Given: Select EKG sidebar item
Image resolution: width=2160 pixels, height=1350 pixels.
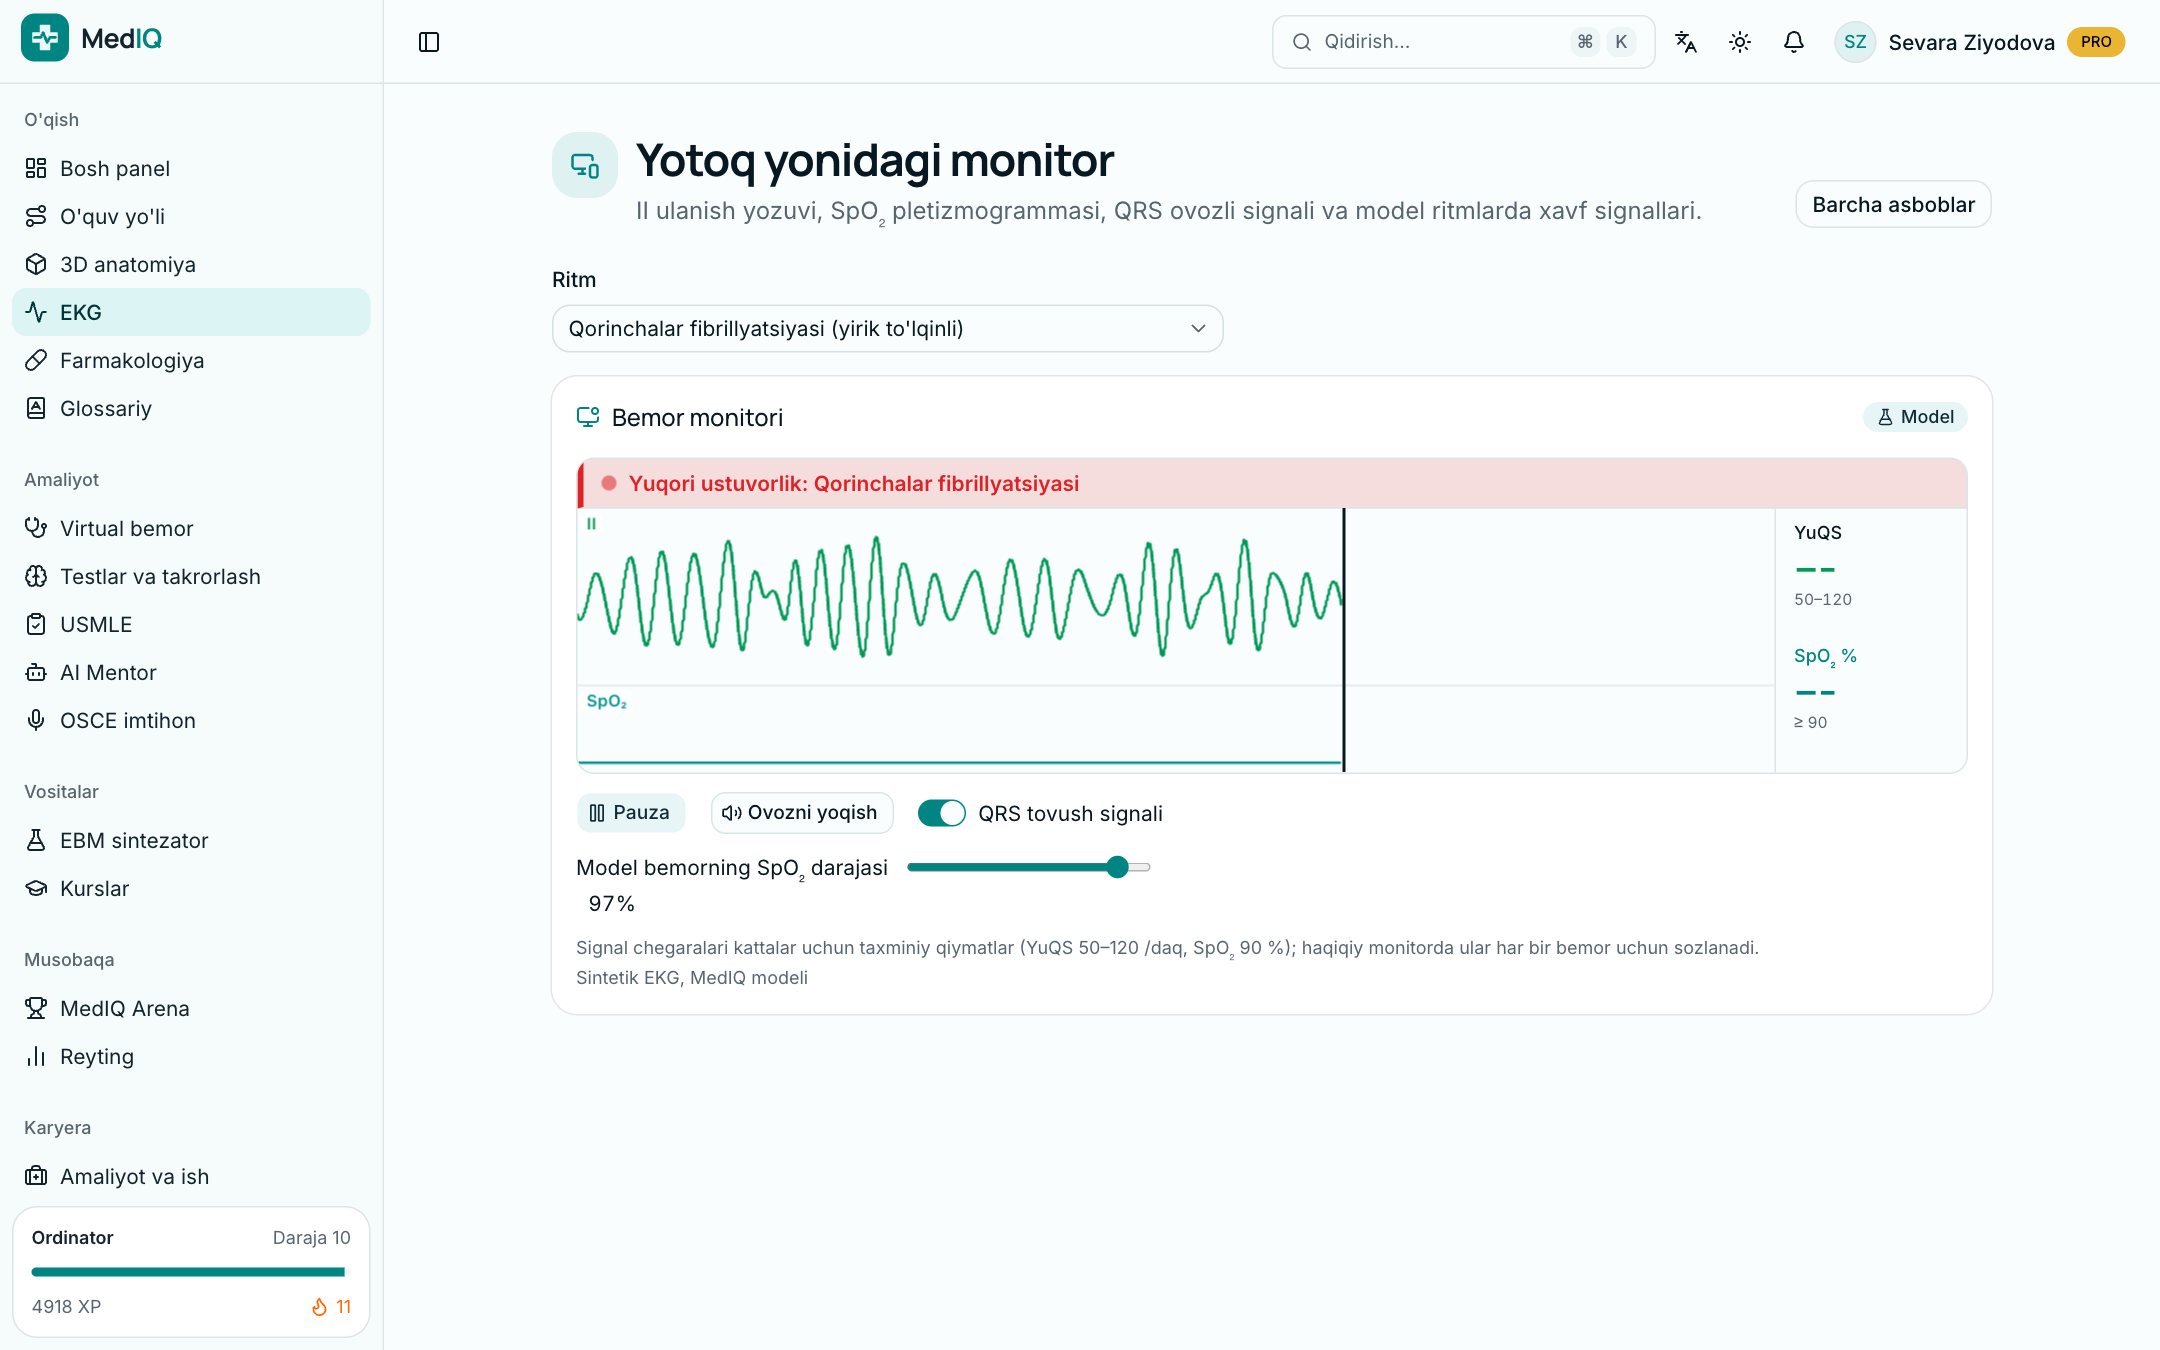Looking at the screenshot, I should click(x=191, y=312).
